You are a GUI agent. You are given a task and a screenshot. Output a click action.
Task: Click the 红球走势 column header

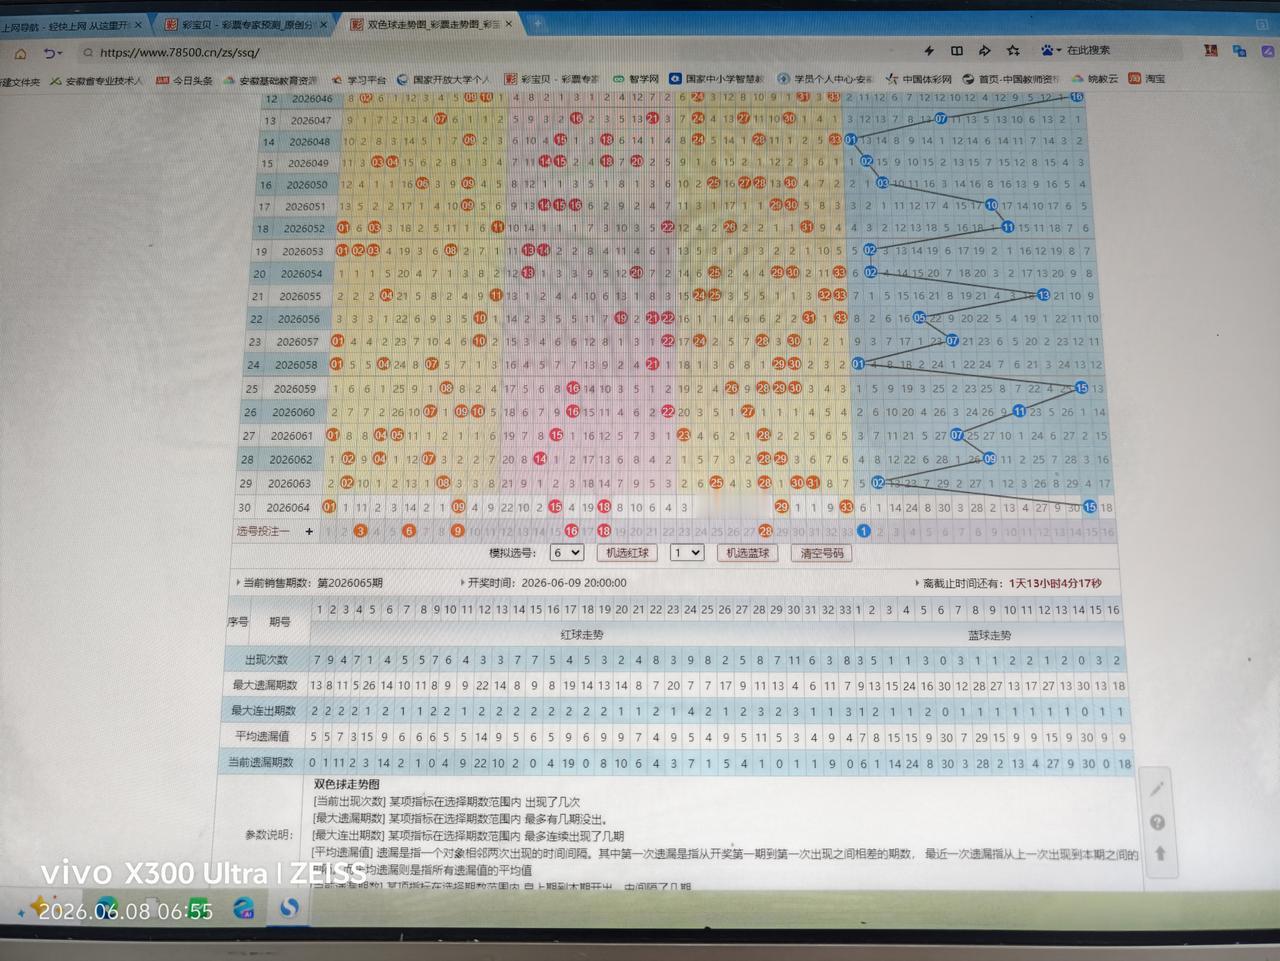click(581, 635)
